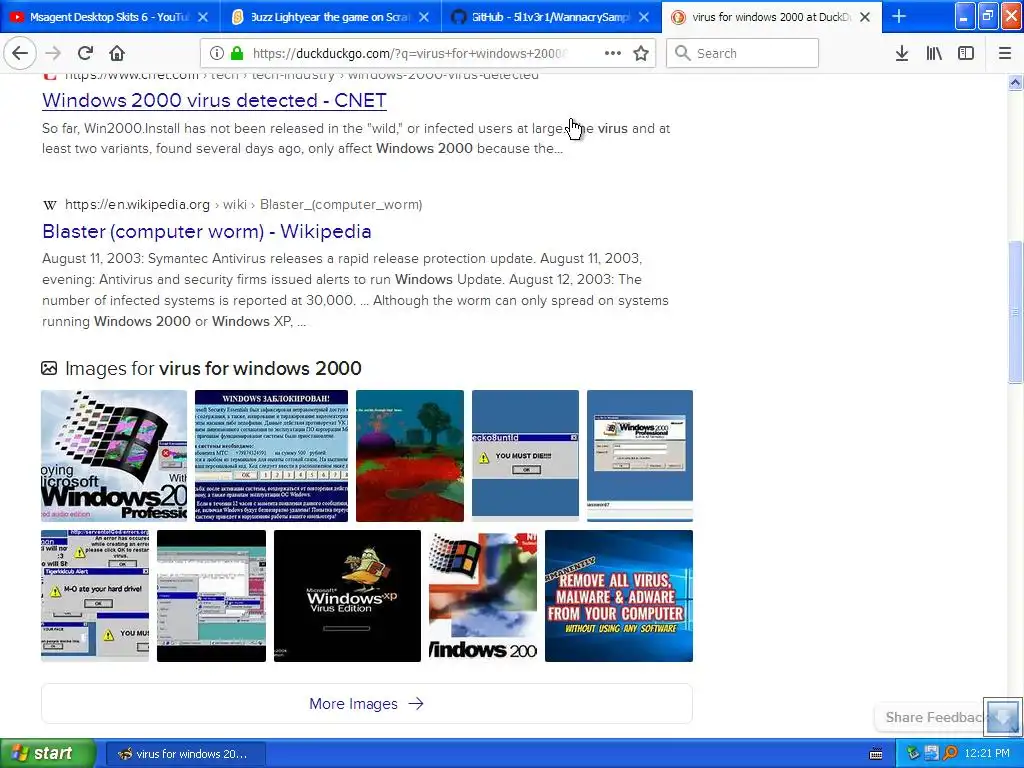The width and height of the screenshot is (1024, 768).
Task: Open Windows XP Virus Edition thumbnail
Action: pos(347,596)
